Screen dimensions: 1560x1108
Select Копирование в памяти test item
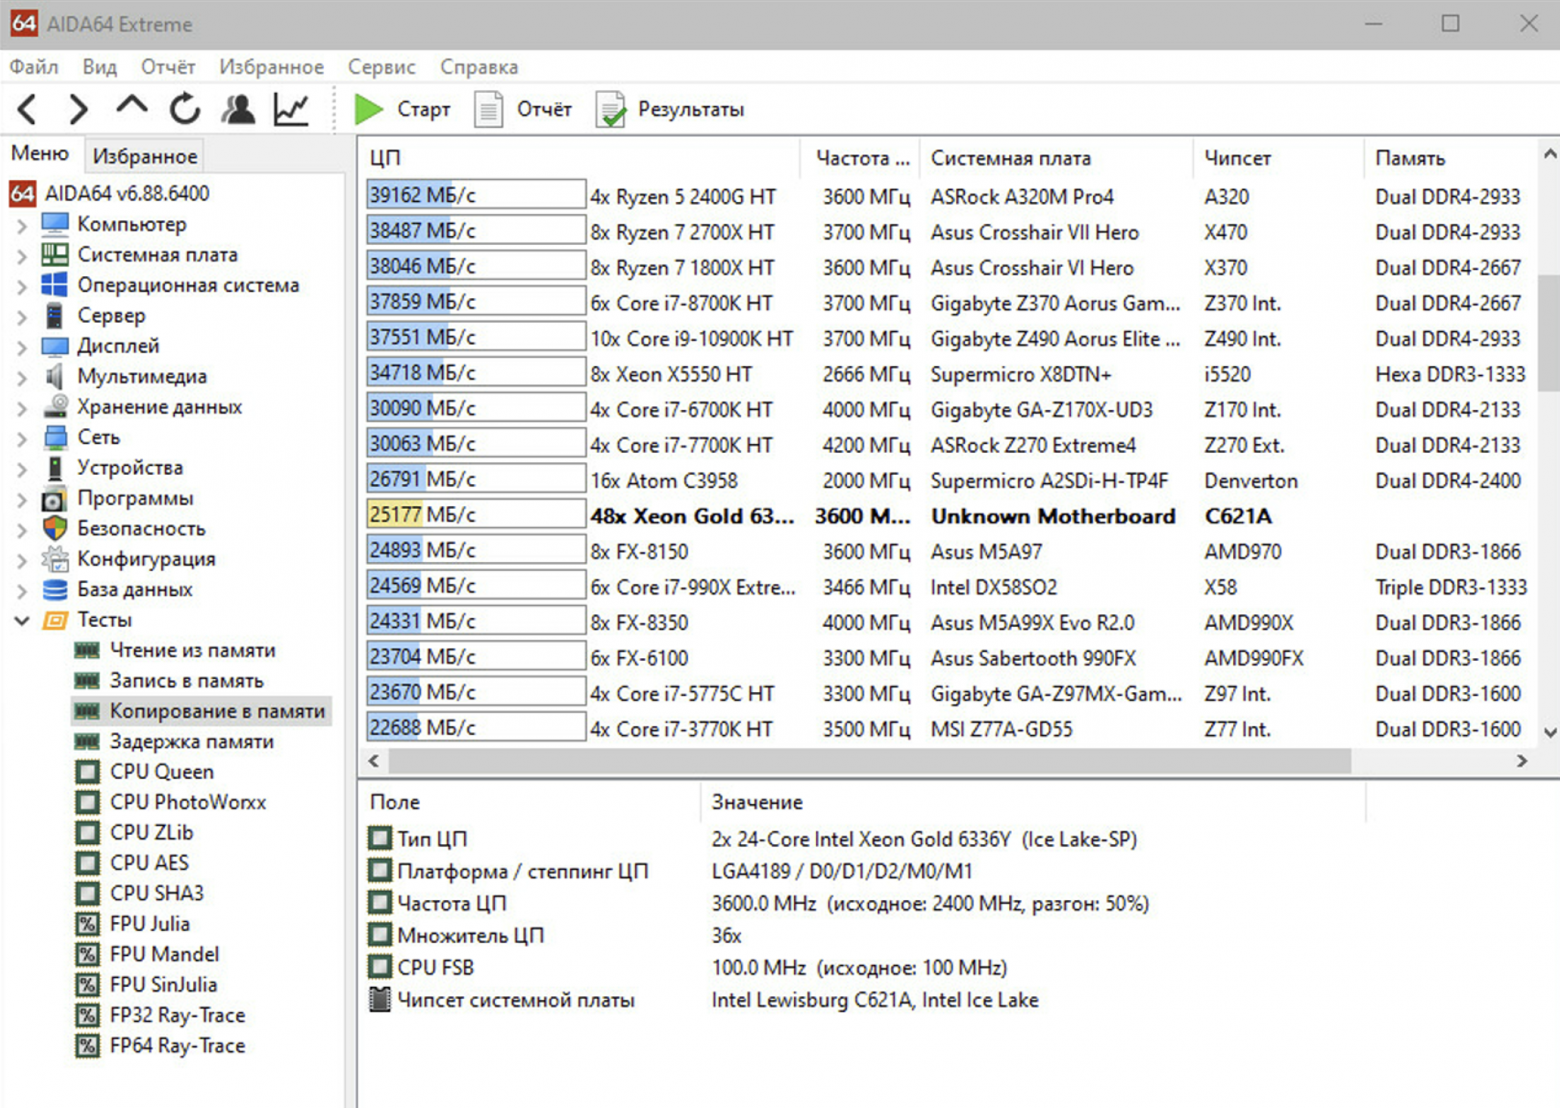pyautogui.click(x=201, y=711)
